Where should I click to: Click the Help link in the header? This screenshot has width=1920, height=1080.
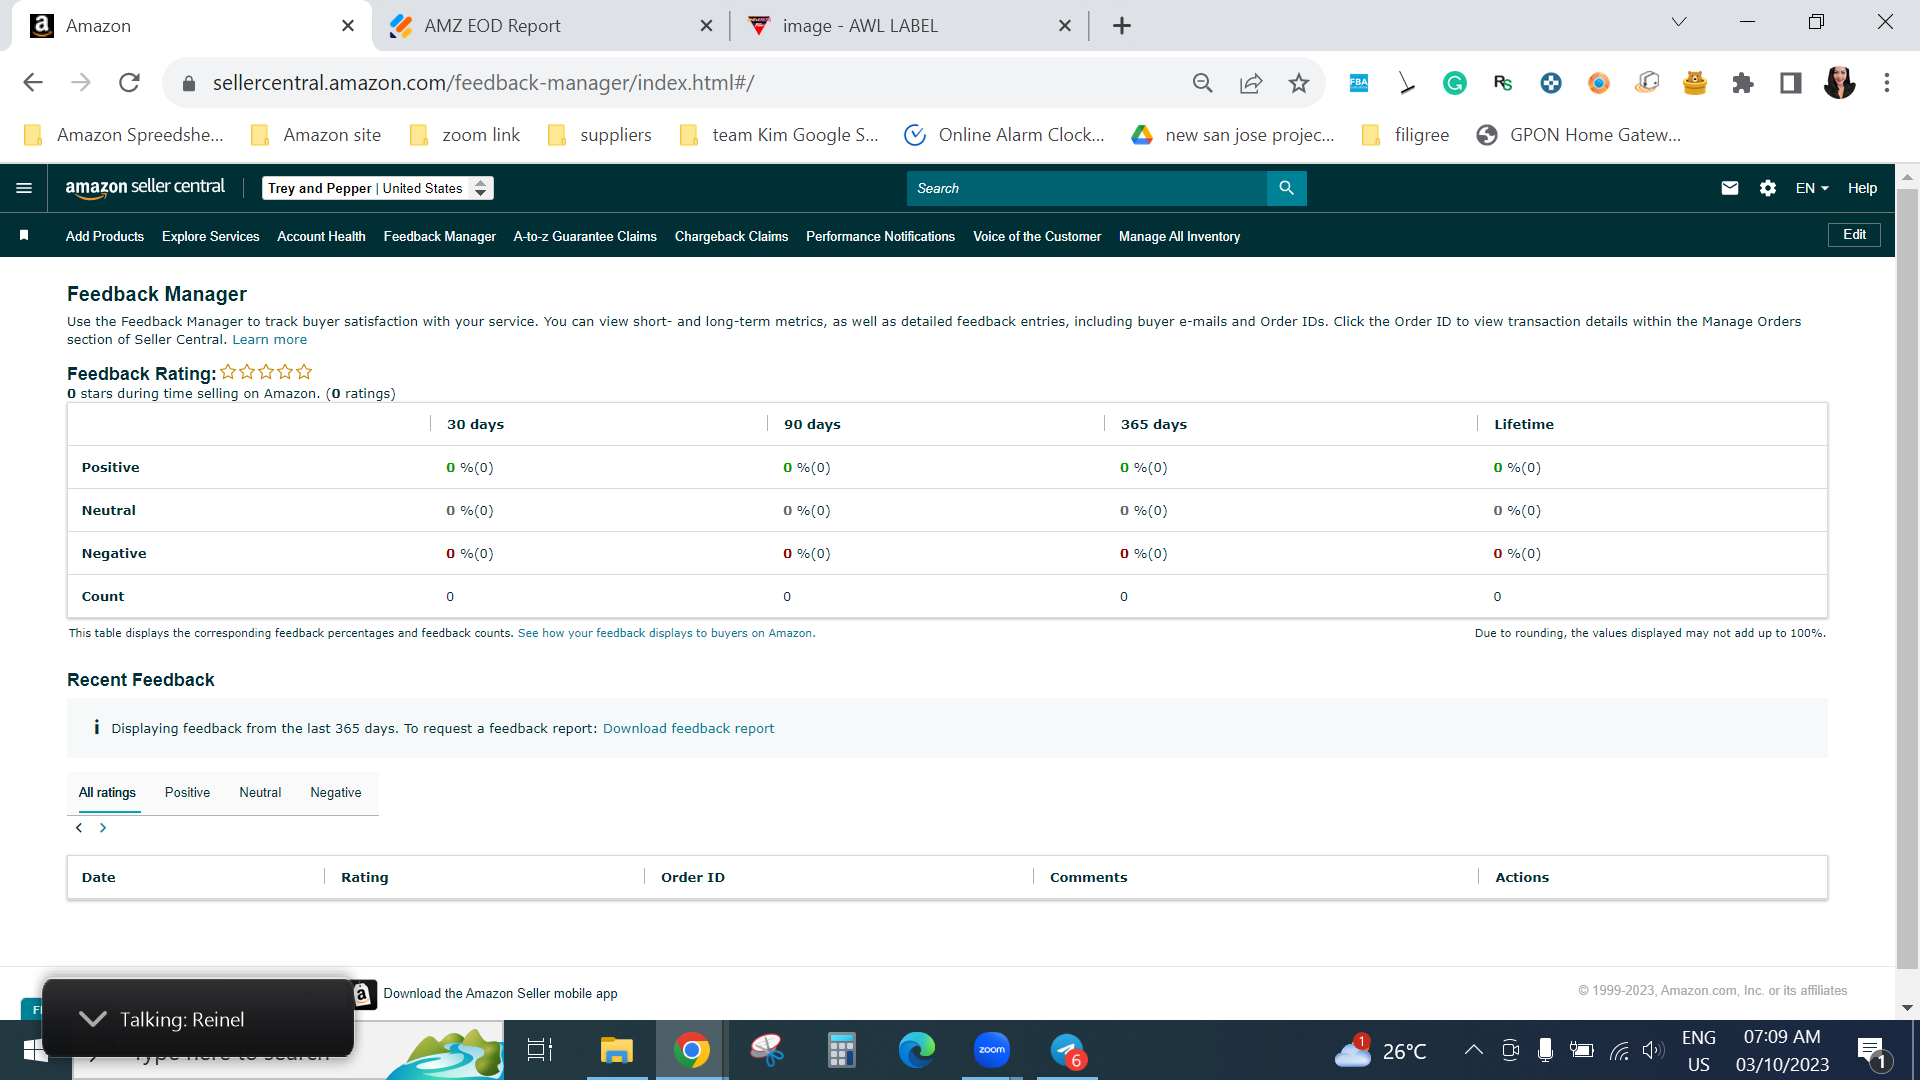pos(1862,188)
